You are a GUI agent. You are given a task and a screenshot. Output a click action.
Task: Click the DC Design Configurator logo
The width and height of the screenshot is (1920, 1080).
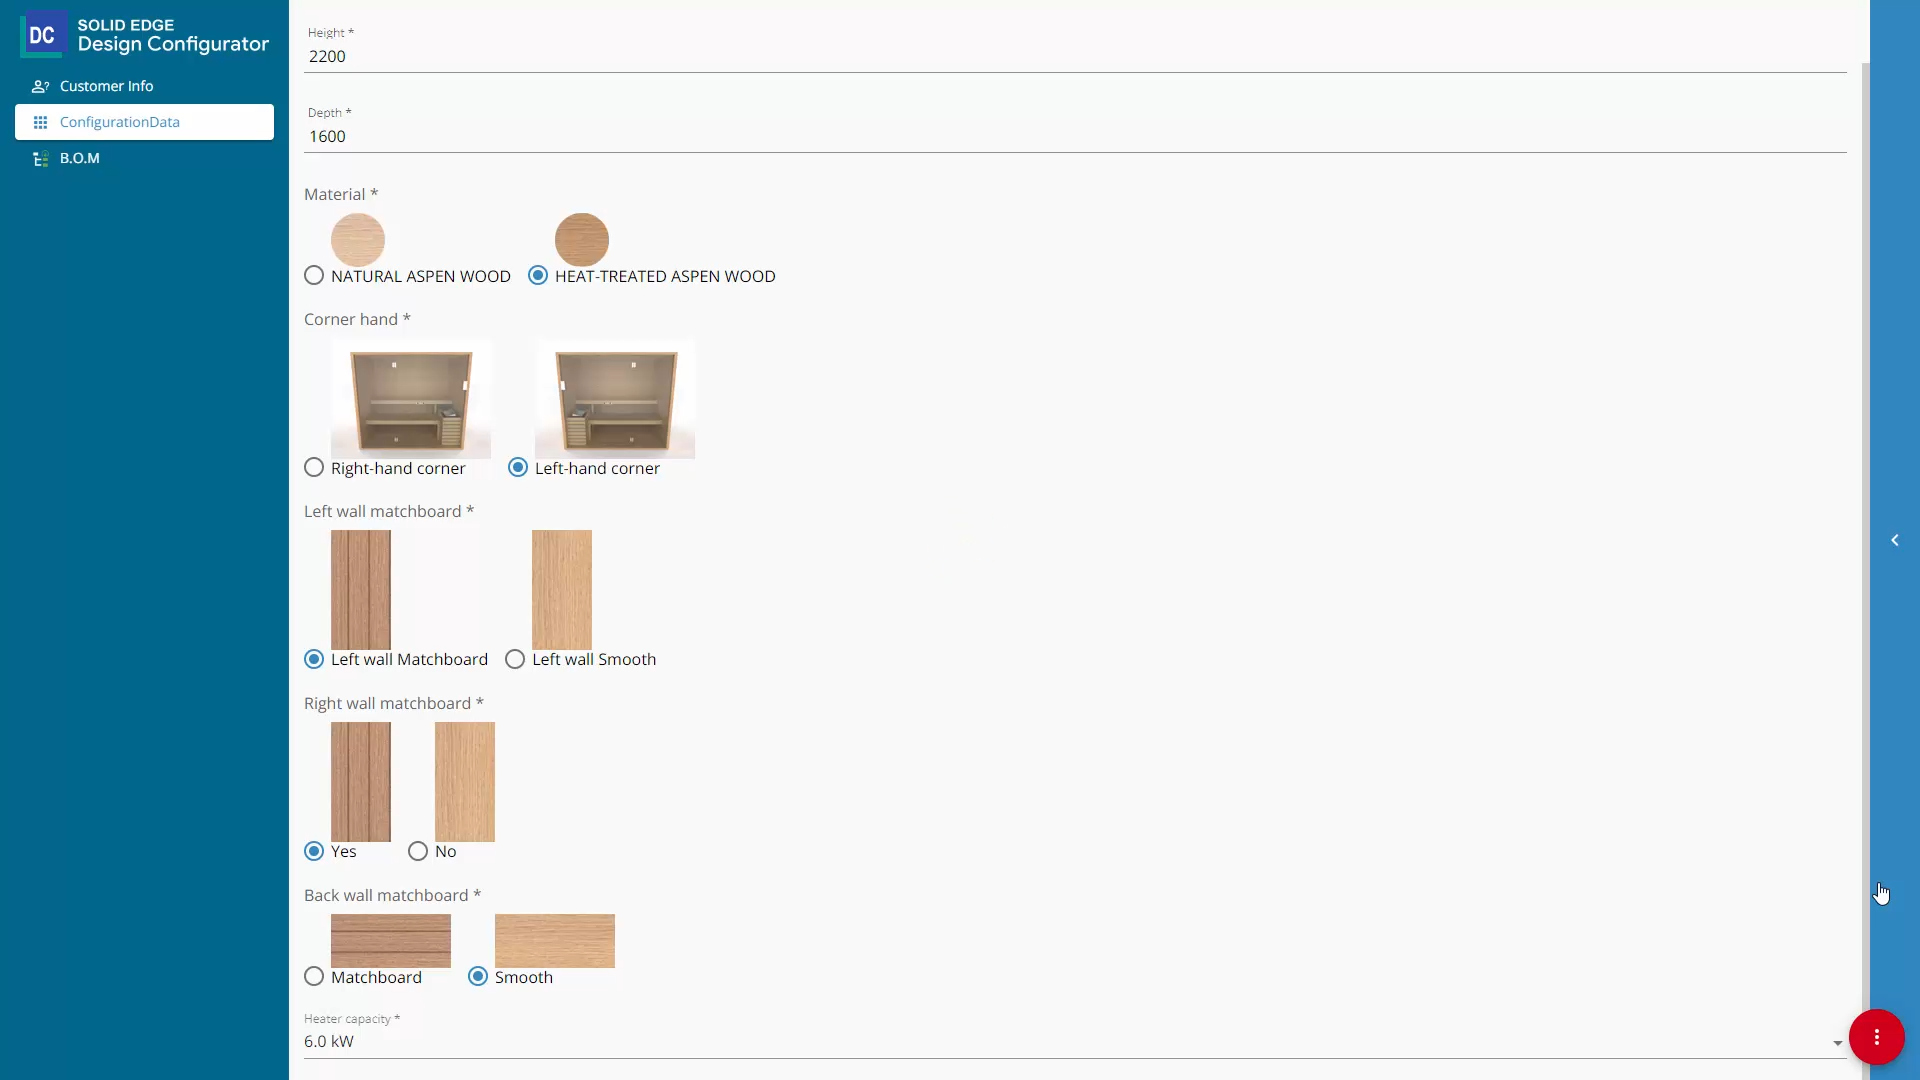pos(42,35)
